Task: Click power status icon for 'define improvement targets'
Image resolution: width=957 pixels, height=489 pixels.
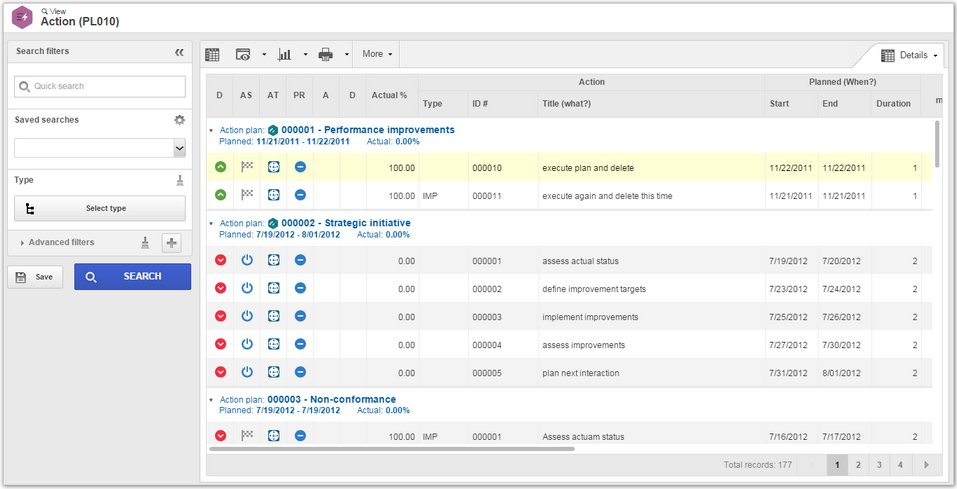Action: click(x=247, y=288)
